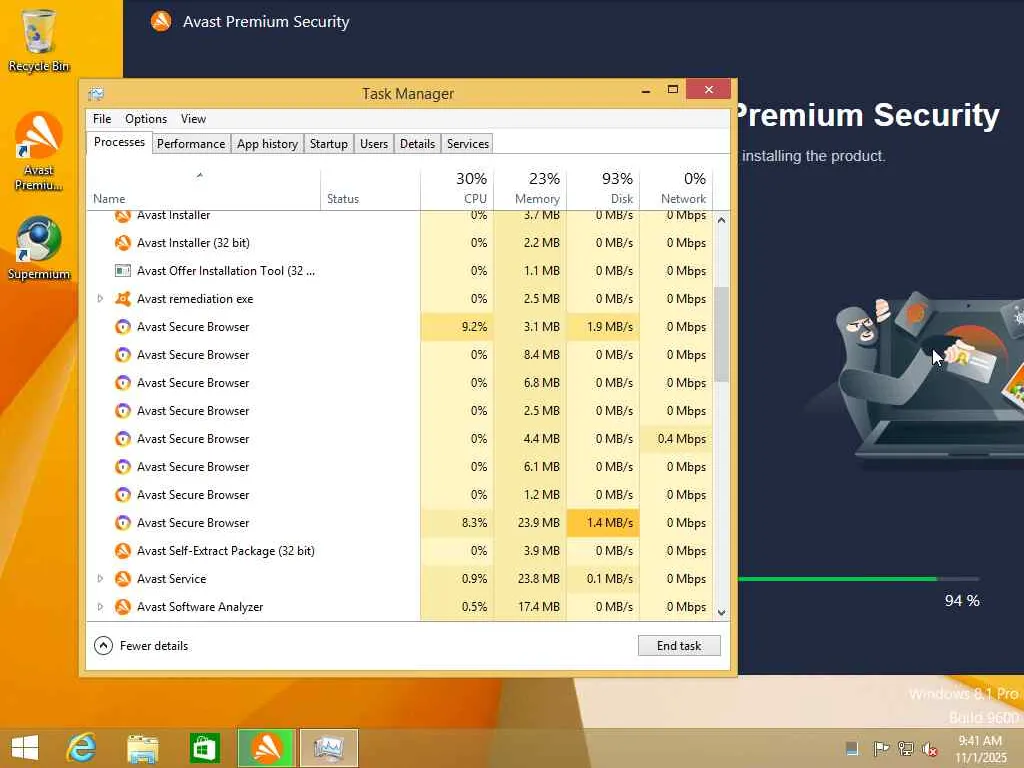Image resolution: width=1024 pixels, height=768 pixels.
Task: Select the Processes tab
Action: point(119,142)
